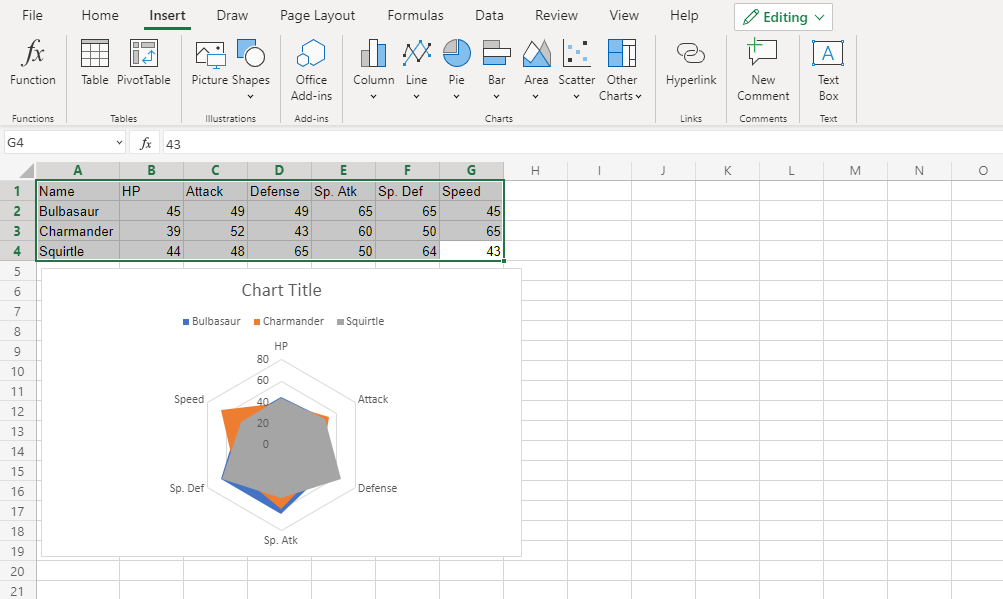Insert a Picture
Image resolution: width=1003 pixels, height=599 pixels.
pos(210,67)
